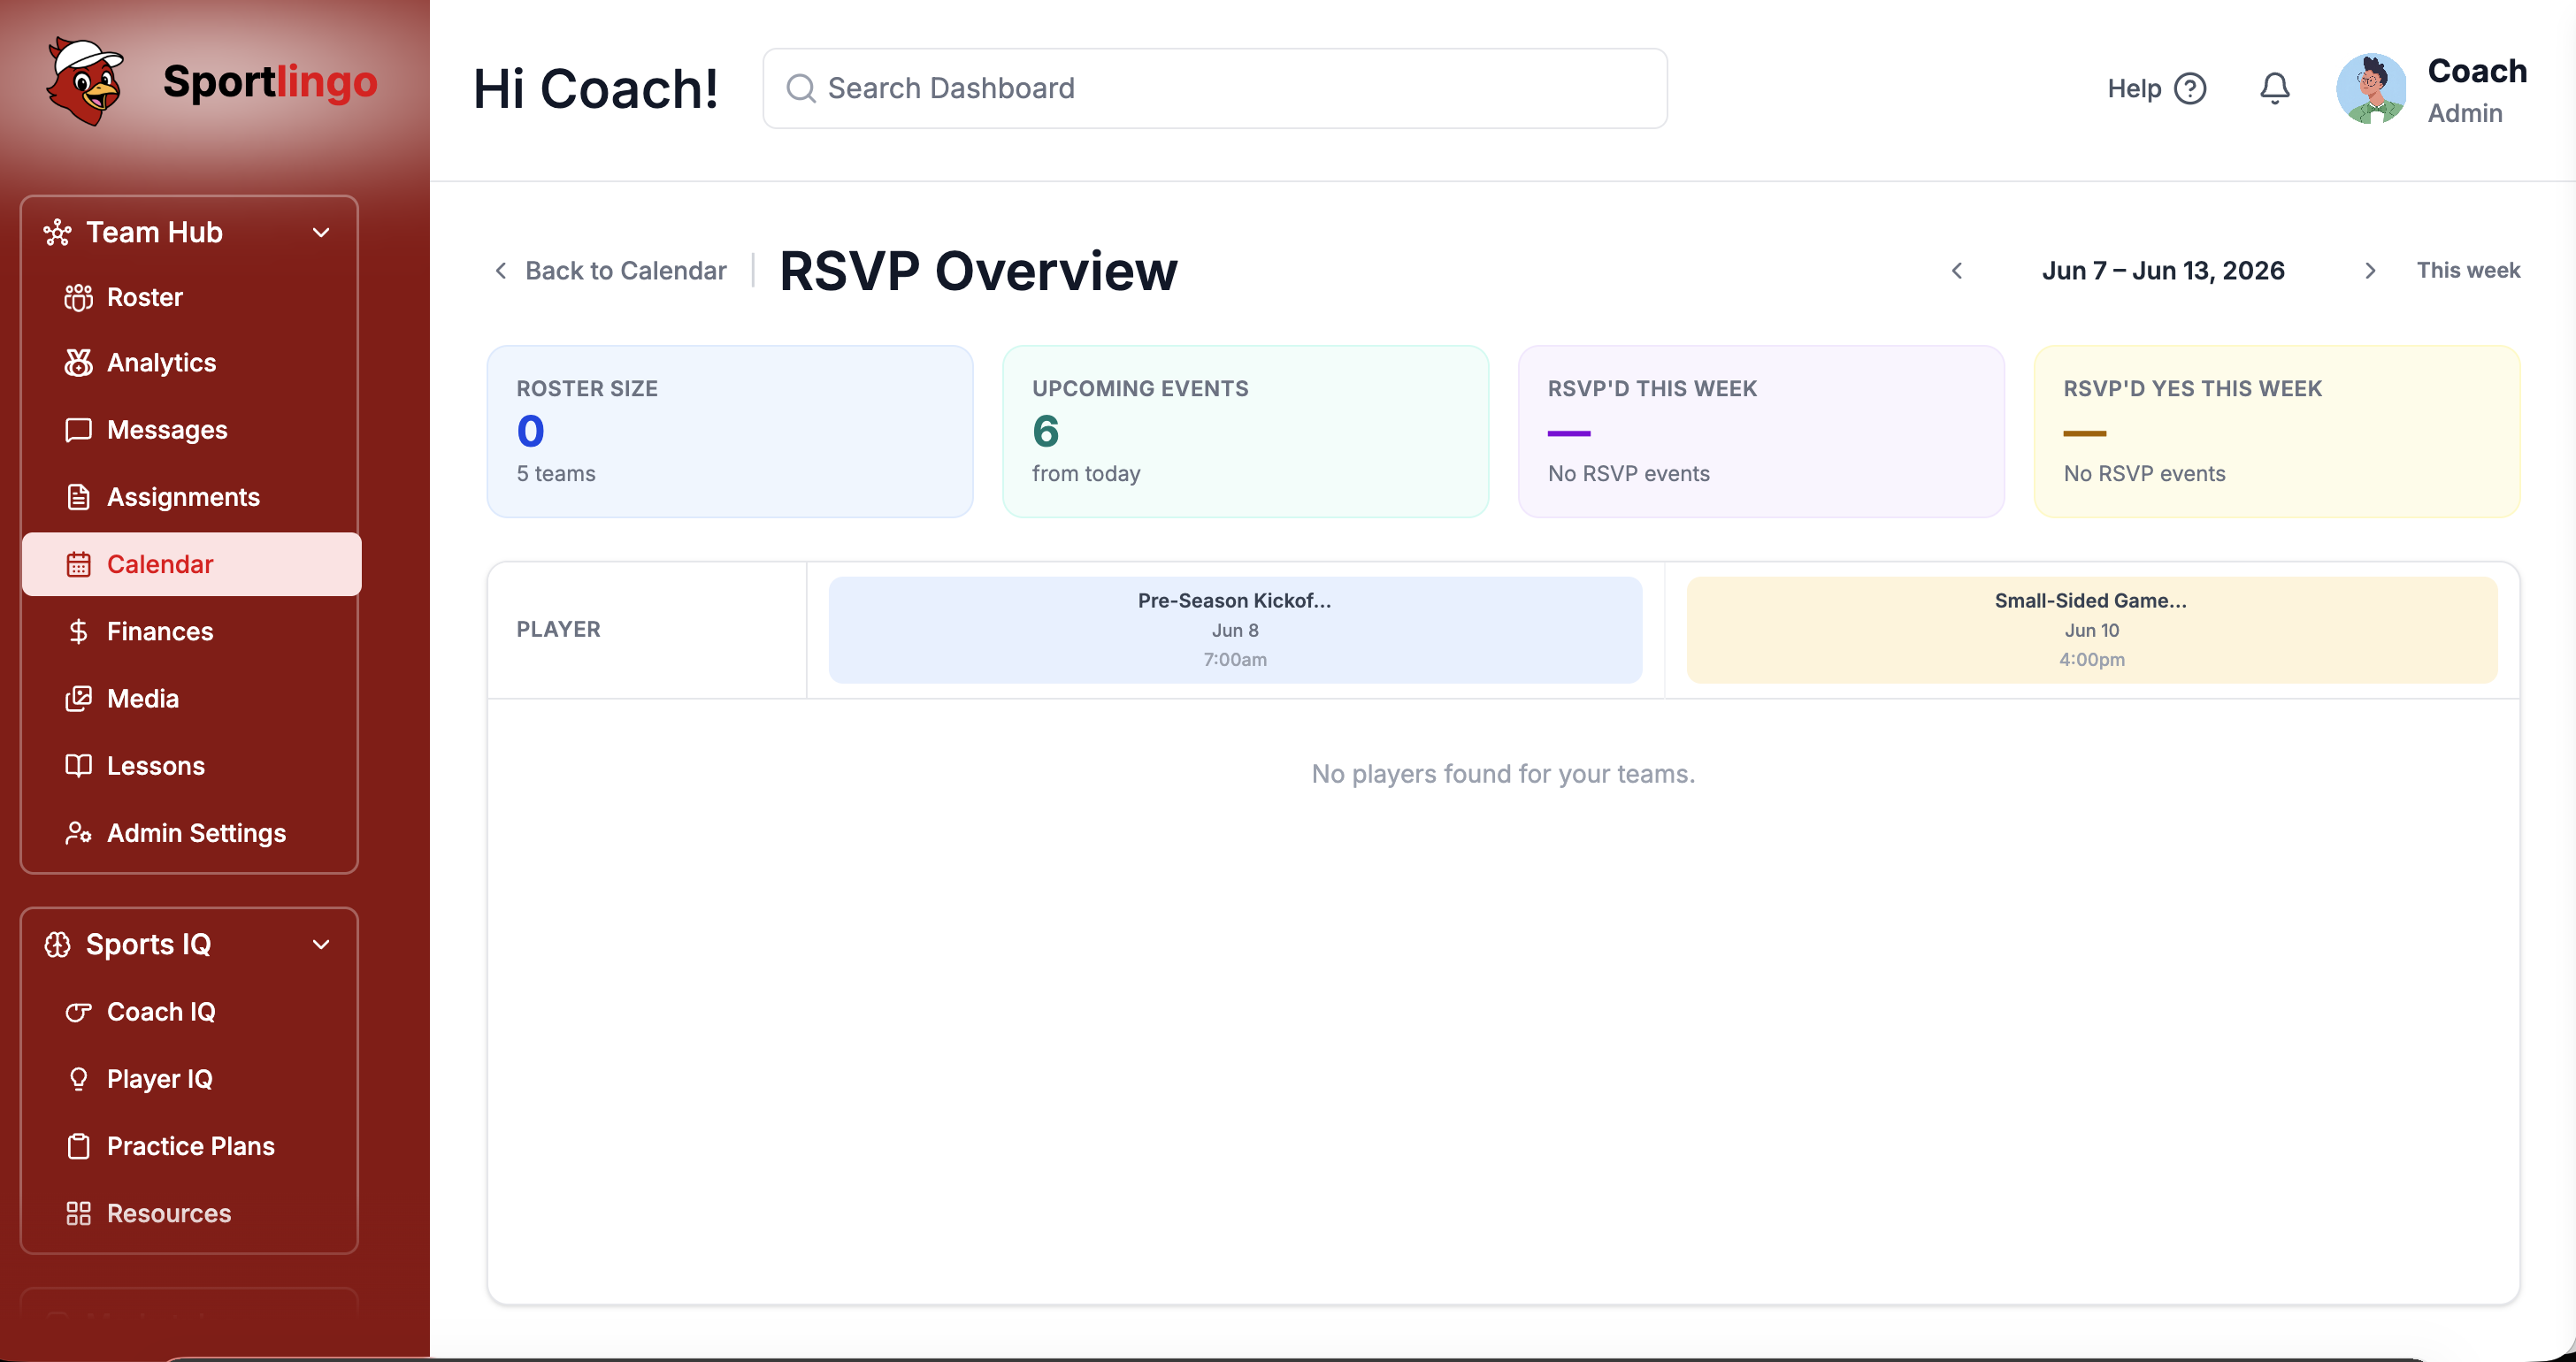Click the Analytics medal icon
Screen dimensions: 2576x1362
coord(78,363)
